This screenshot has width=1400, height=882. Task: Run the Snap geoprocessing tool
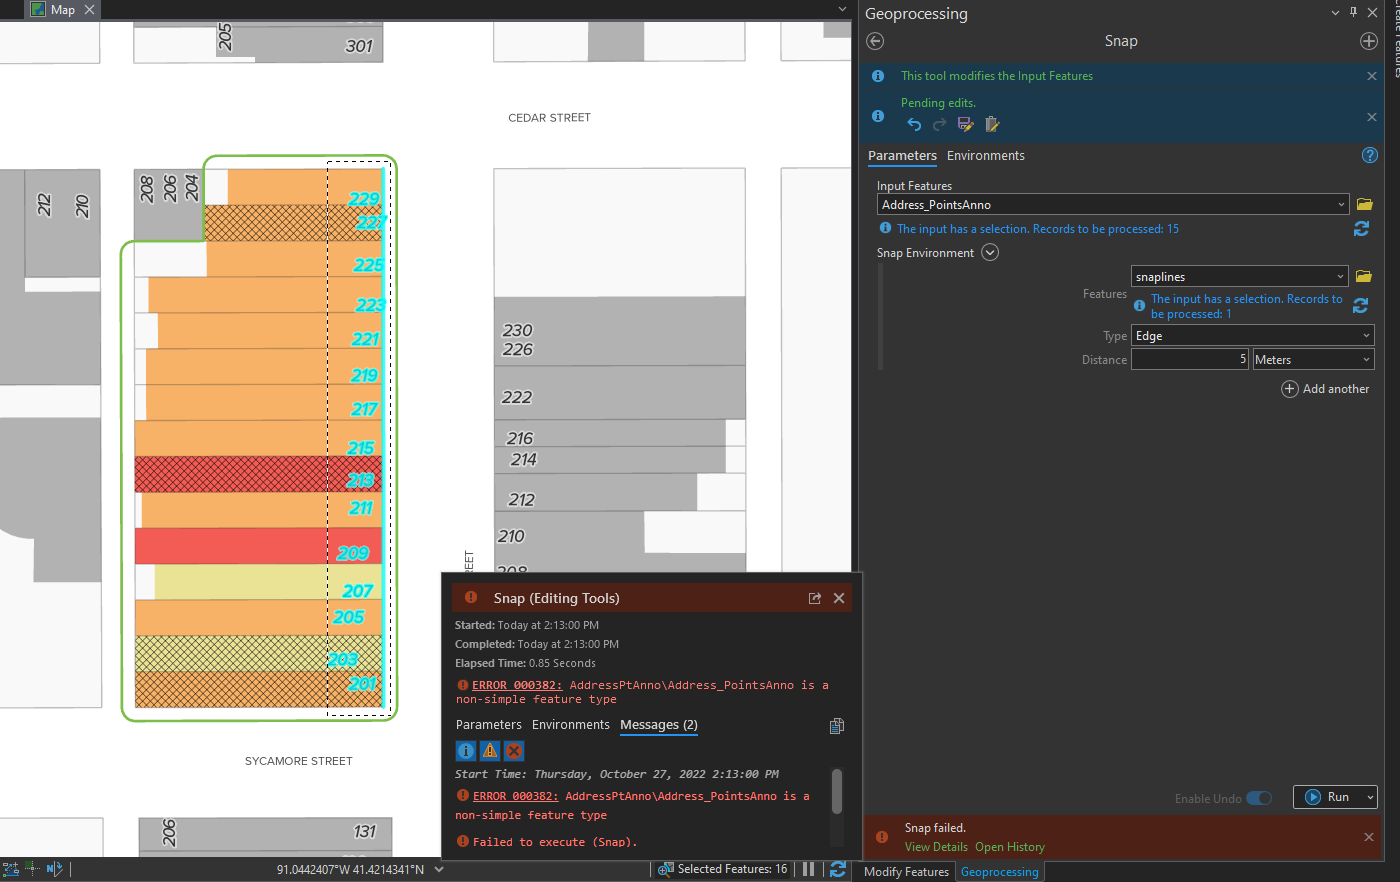pos(1335,797)
